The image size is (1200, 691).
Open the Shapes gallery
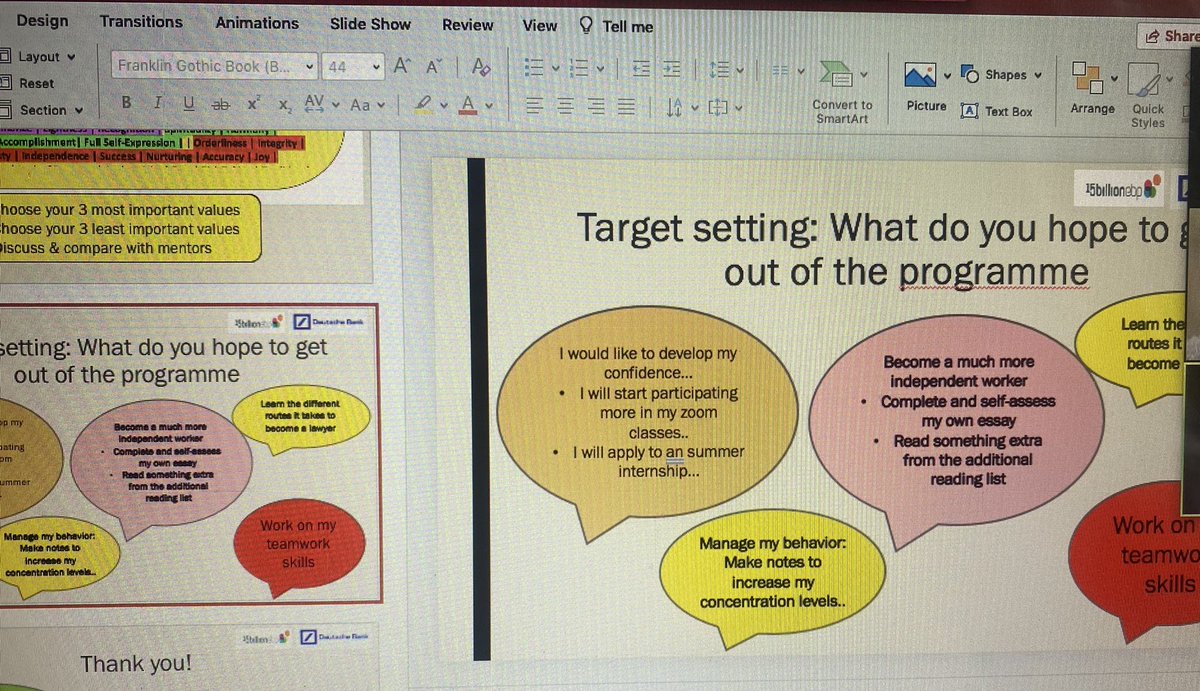1001,74
